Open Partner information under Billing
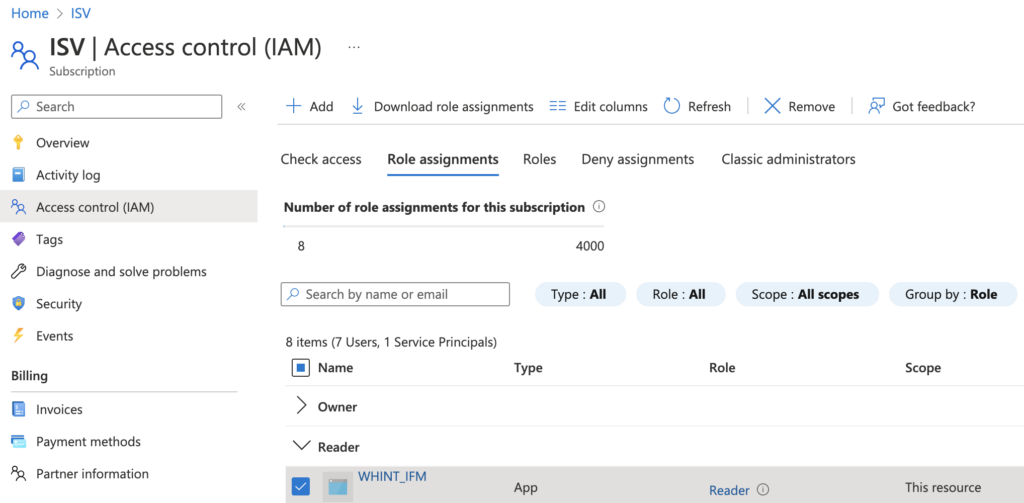 click(92, 474)
